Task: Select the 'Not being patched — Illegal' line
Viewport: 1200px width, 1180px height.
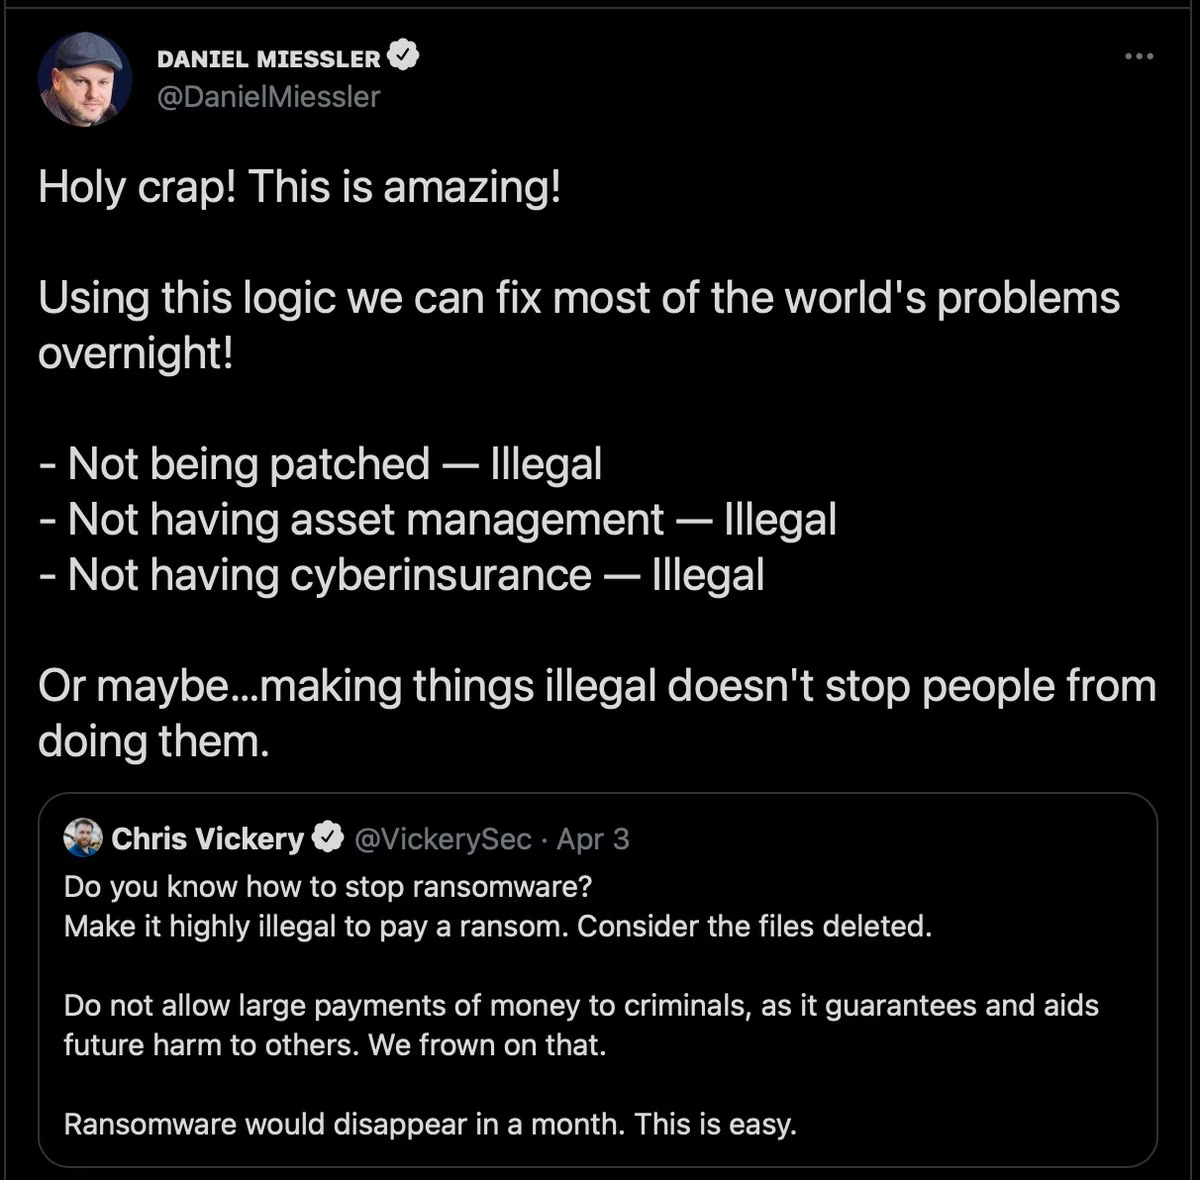Action: pyautogui.click(x=321, y=464)
